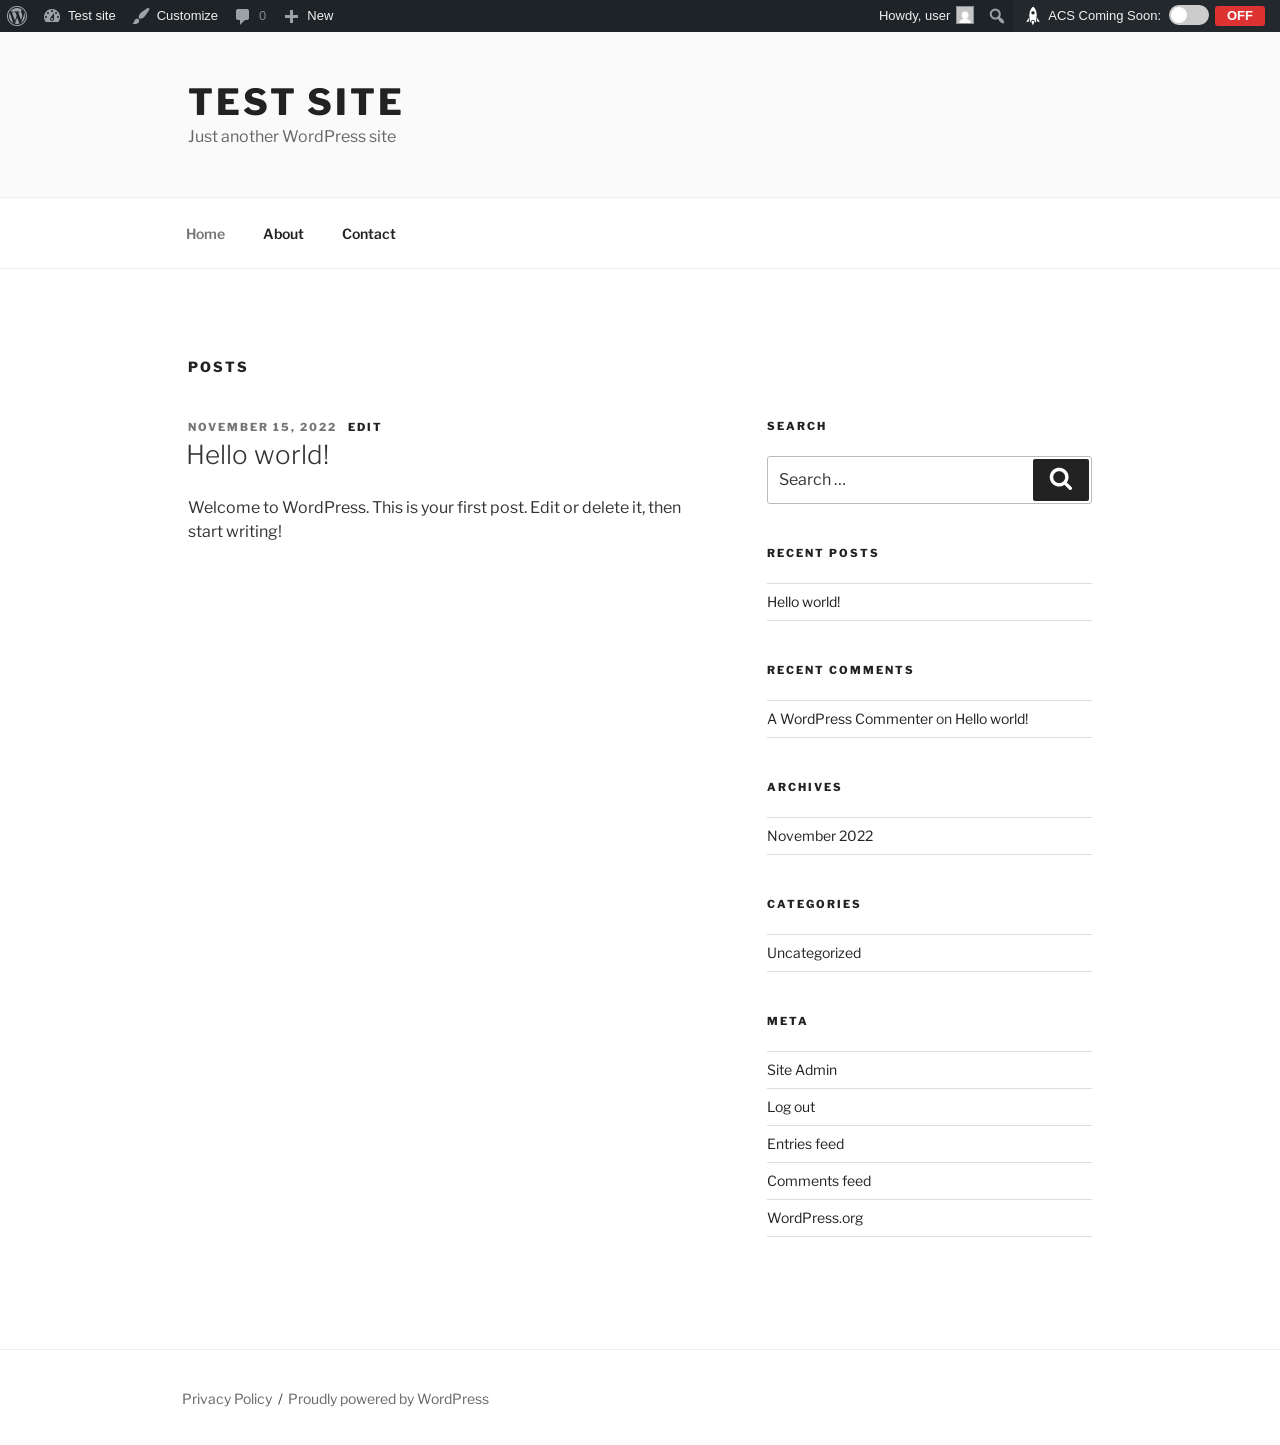Click the Customize paintbrush icon
The height and width of the screenshot is (1445, 1280).
[141, 16]
